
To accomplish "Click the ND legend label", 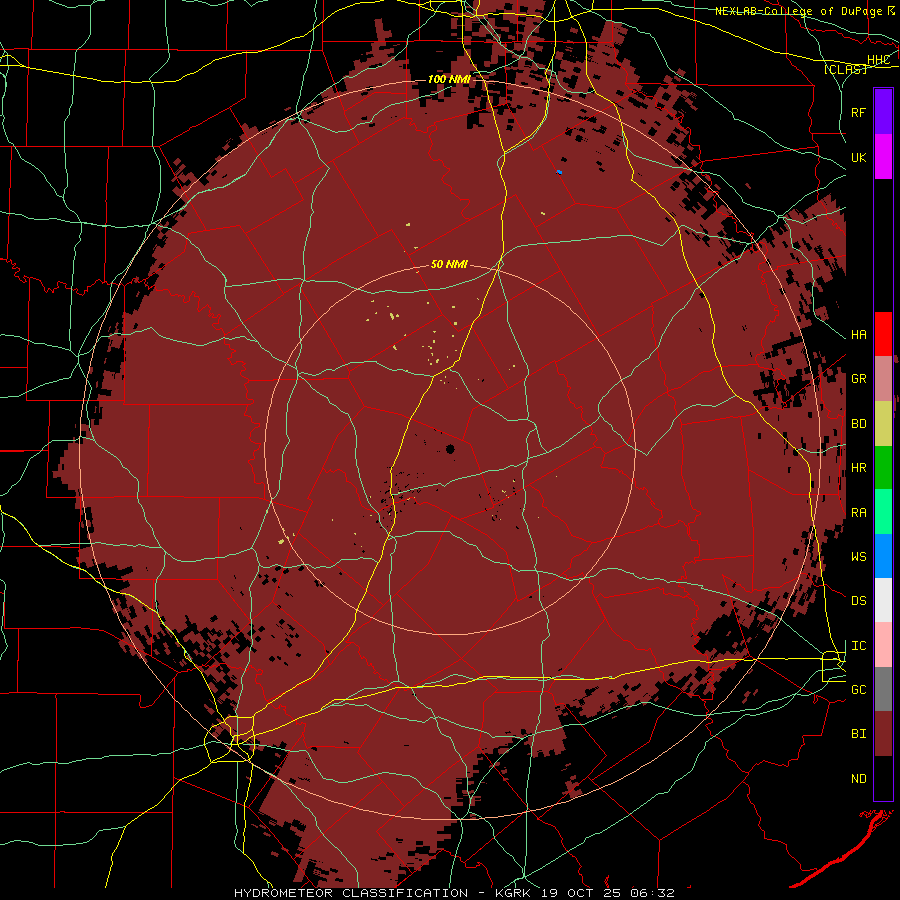I will tap(858, 779).
